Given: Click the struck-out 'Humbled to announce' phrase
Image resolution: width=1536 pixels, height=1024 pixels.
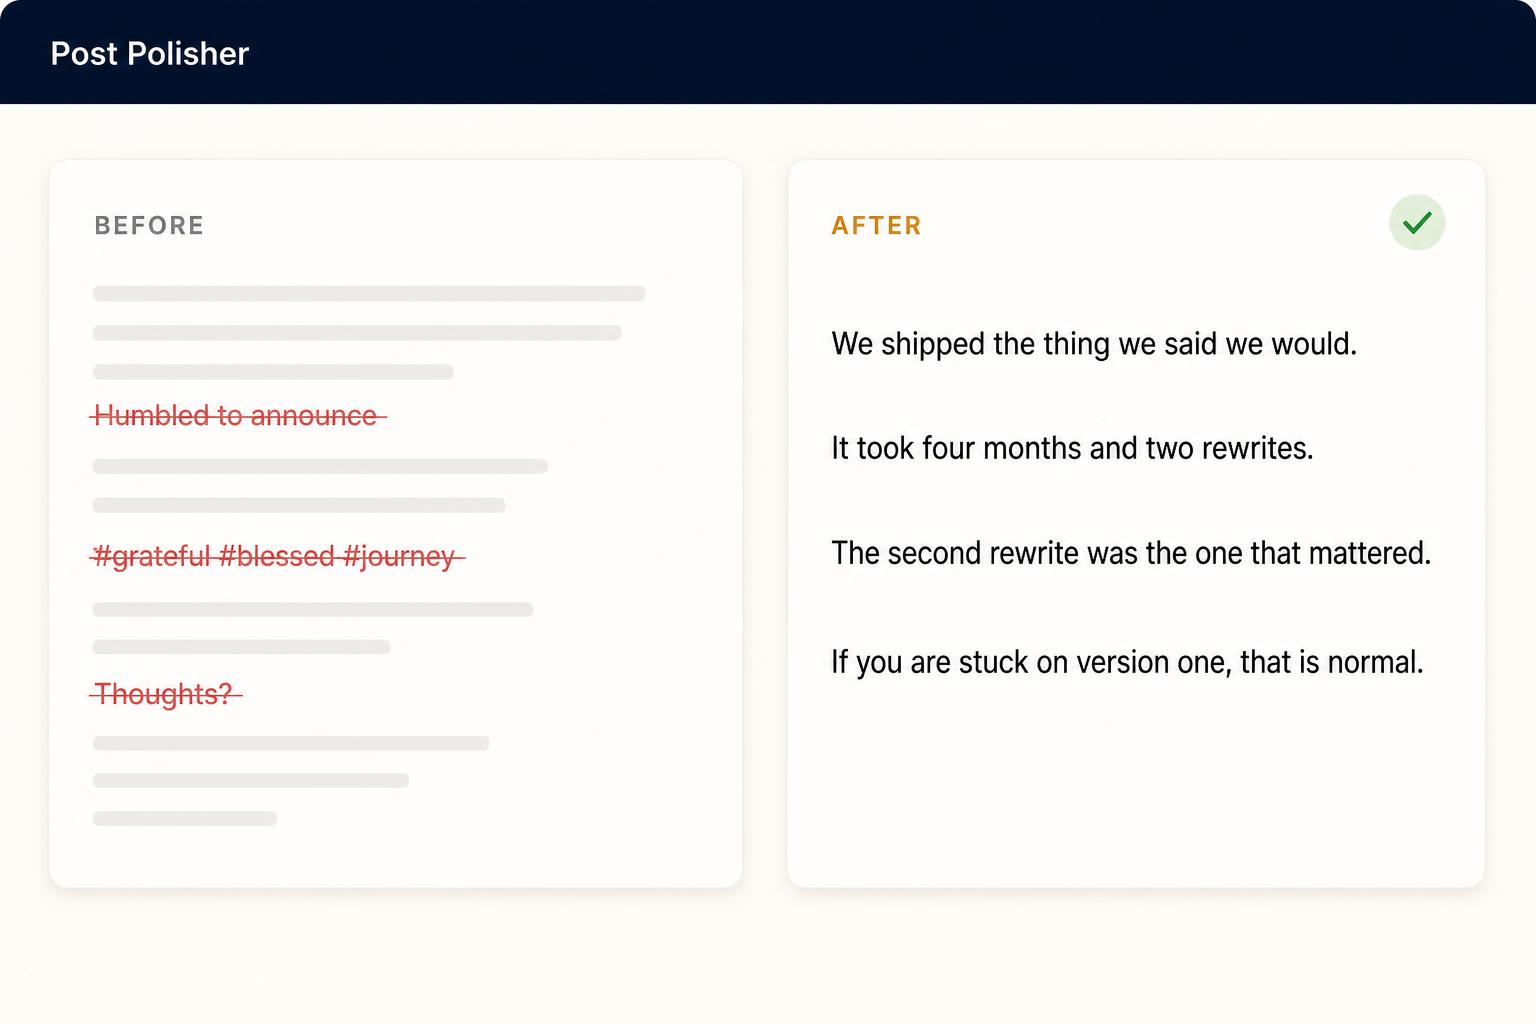Looking at the screenshot, I should [238, 415].
